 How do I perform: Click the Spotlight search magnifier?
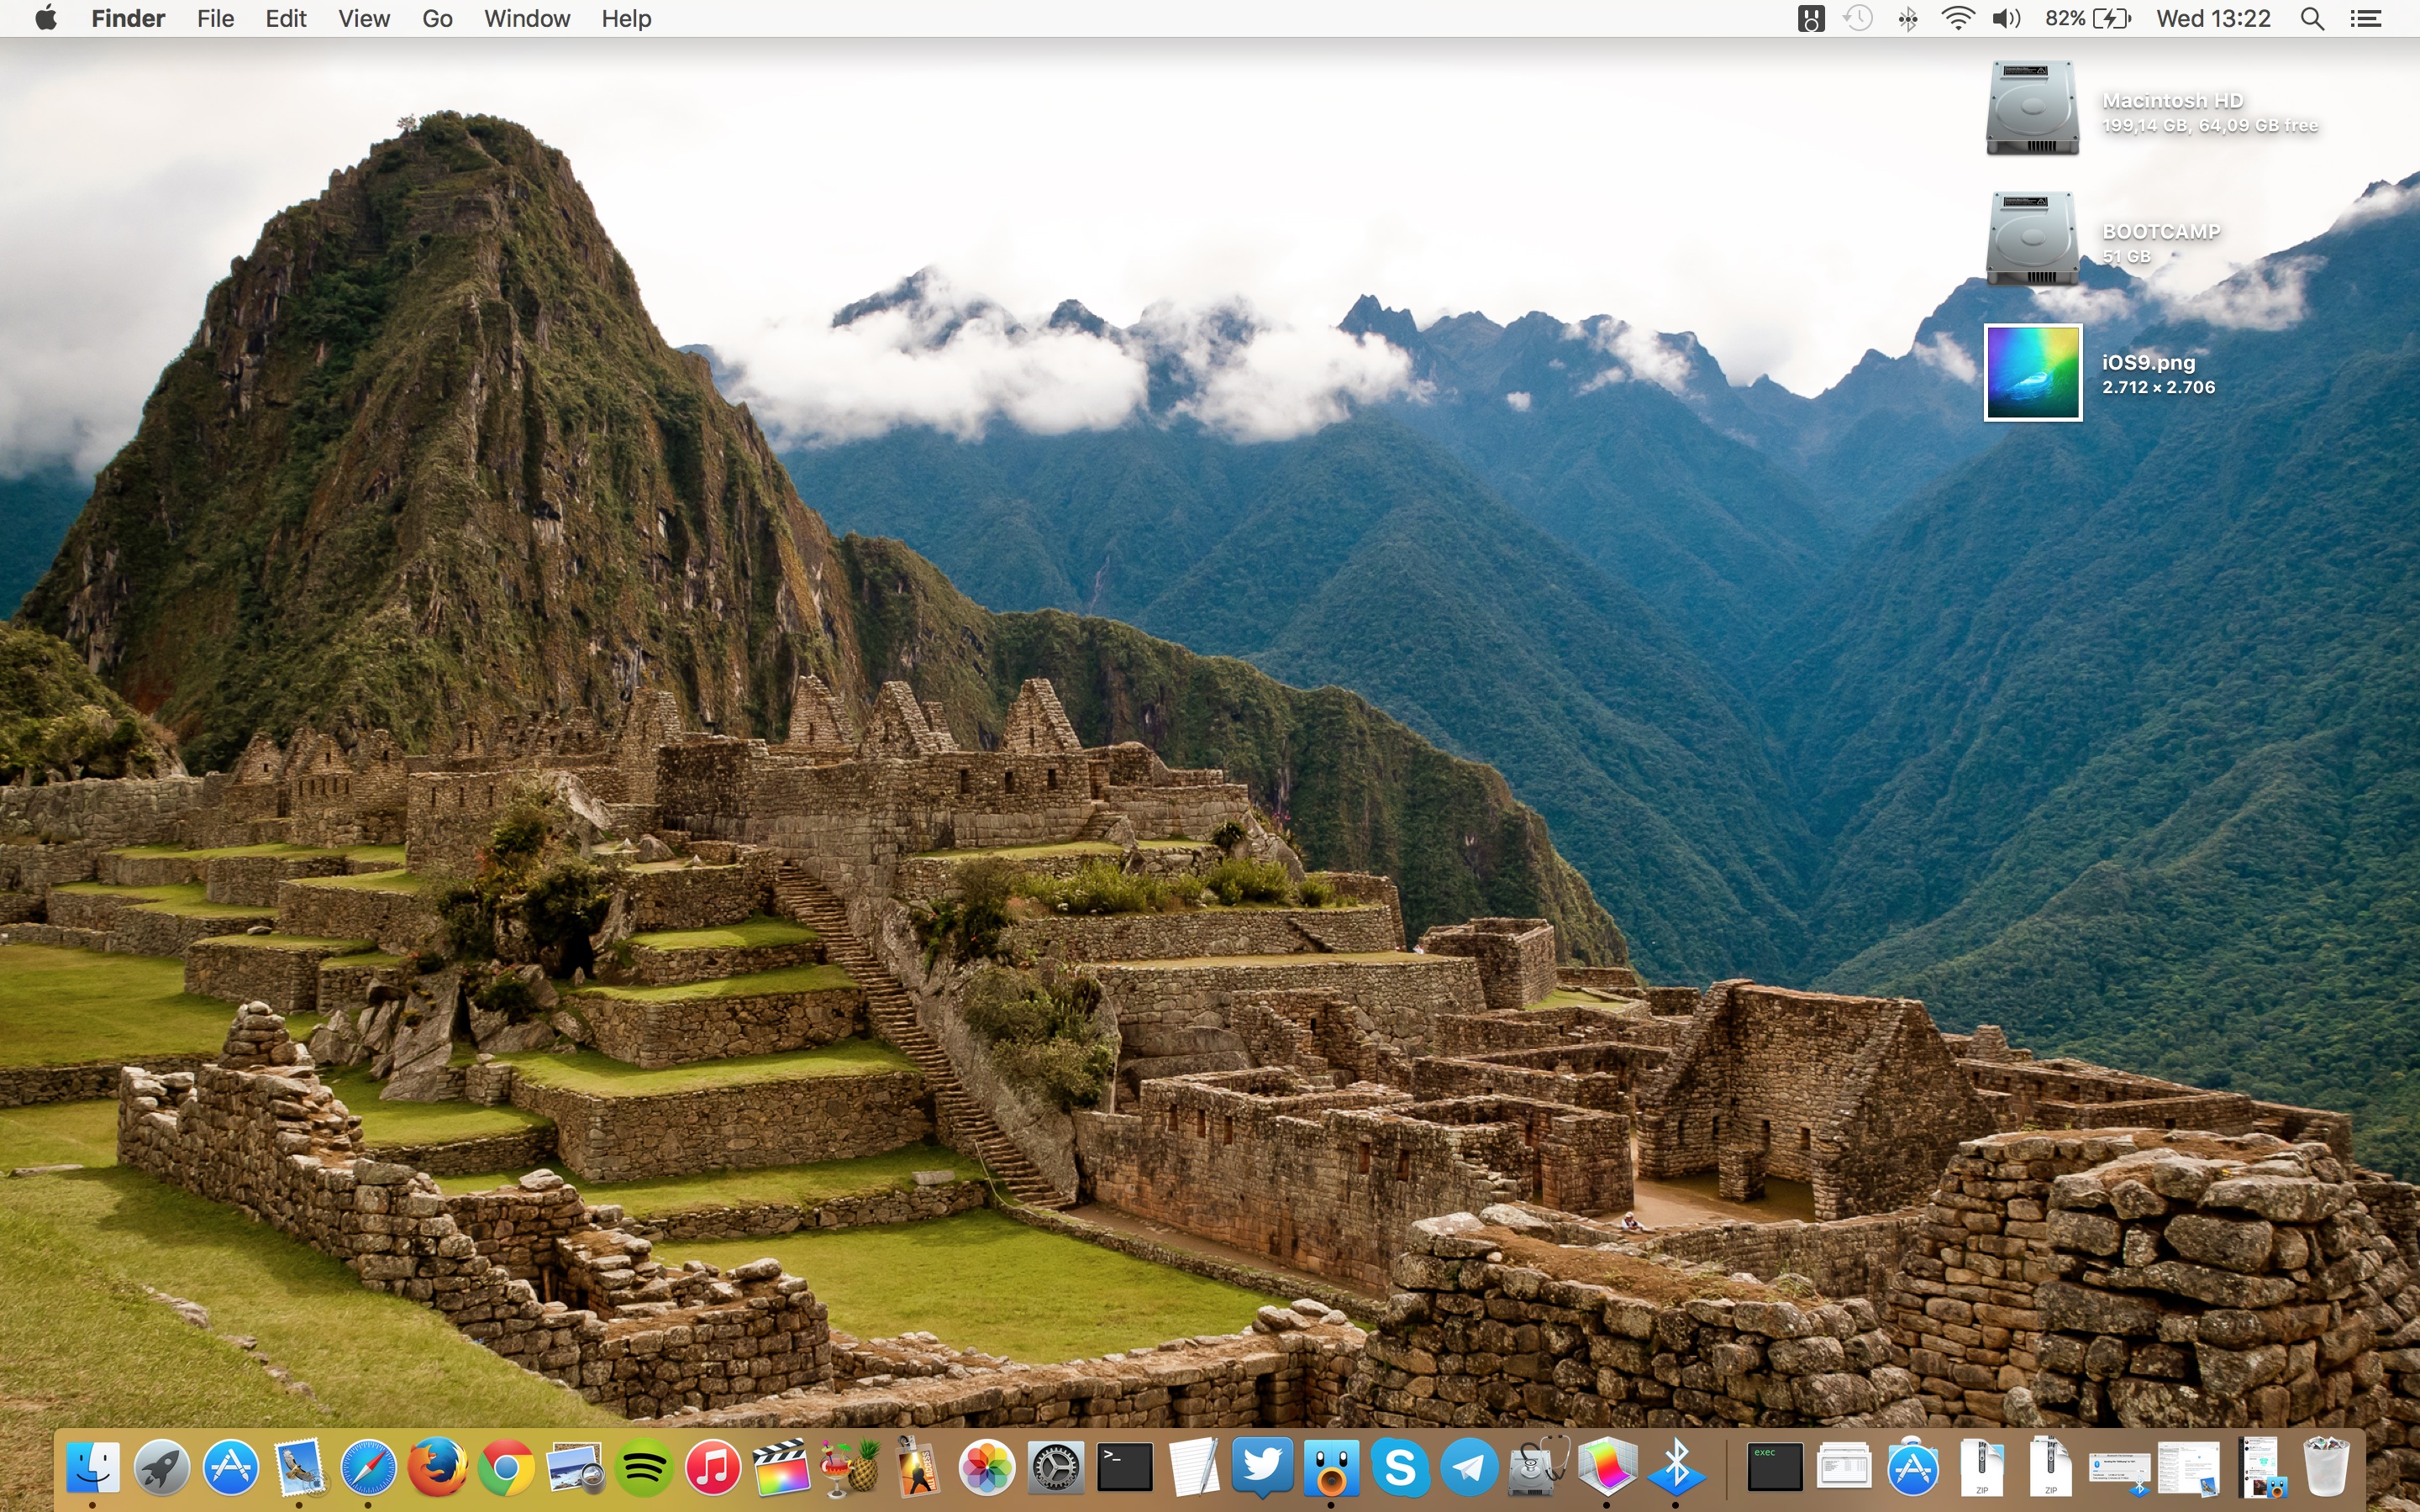pos(2312,19)
